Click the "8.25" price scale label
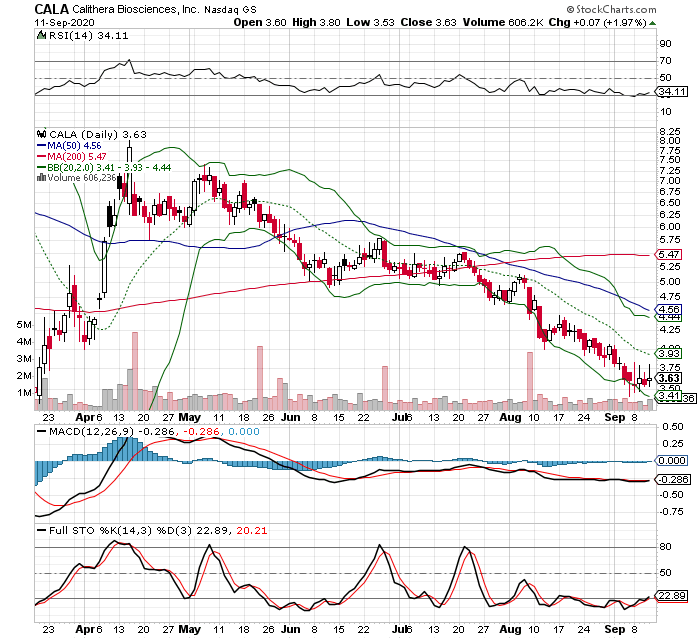This screenshot has width=700, height=639. click(x=670, y=131)
